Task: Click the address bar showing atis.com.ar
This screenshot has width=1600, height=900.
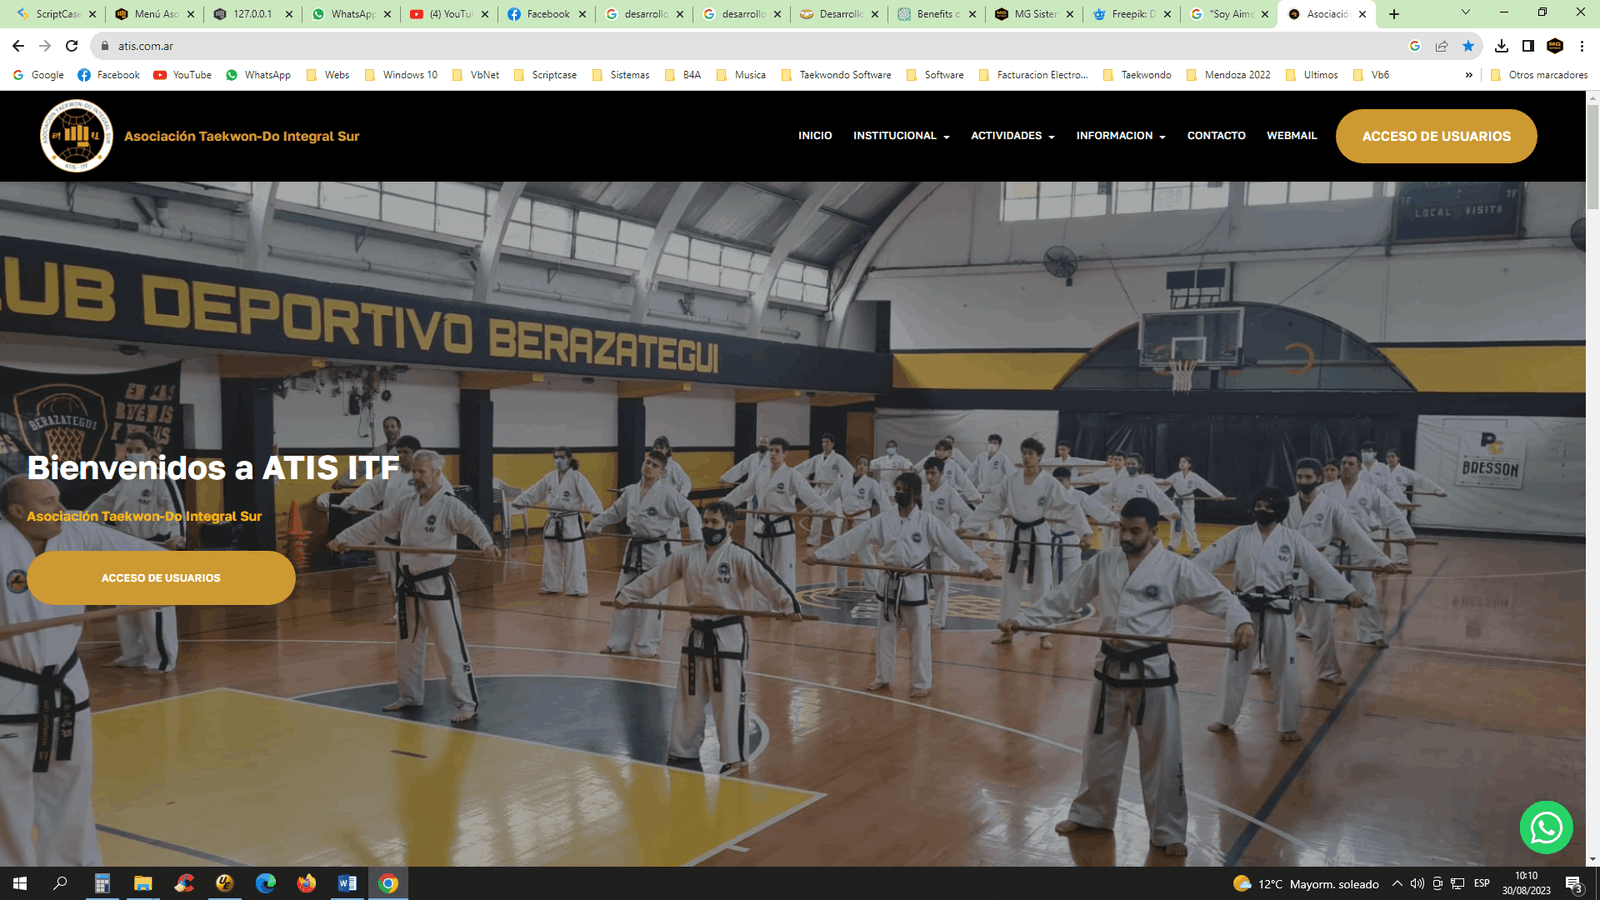Action: click(x=750, y=46)
